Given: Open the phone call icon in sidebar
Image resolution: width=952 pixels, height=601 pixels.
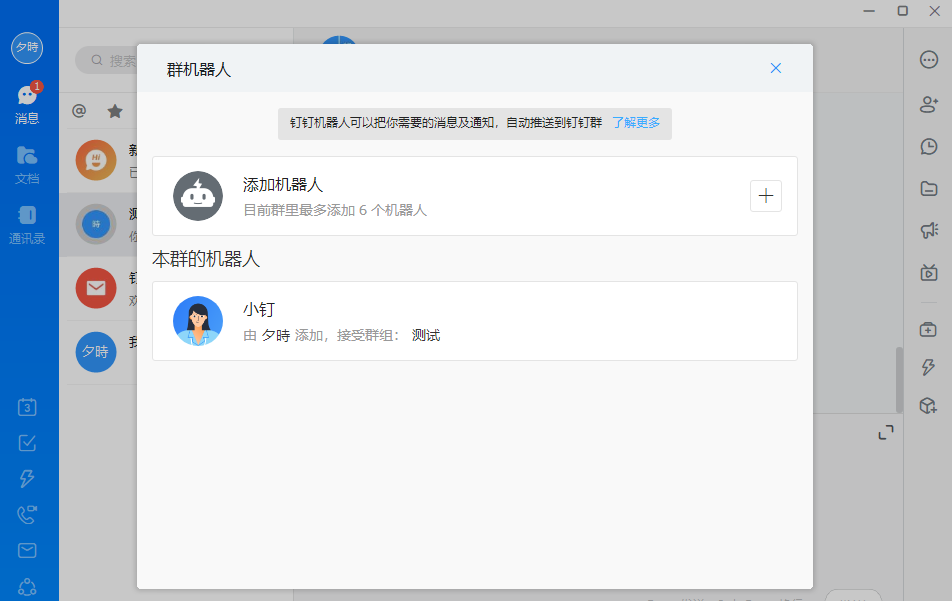Looking at the screenshot, I should click(x=27, y=515).
